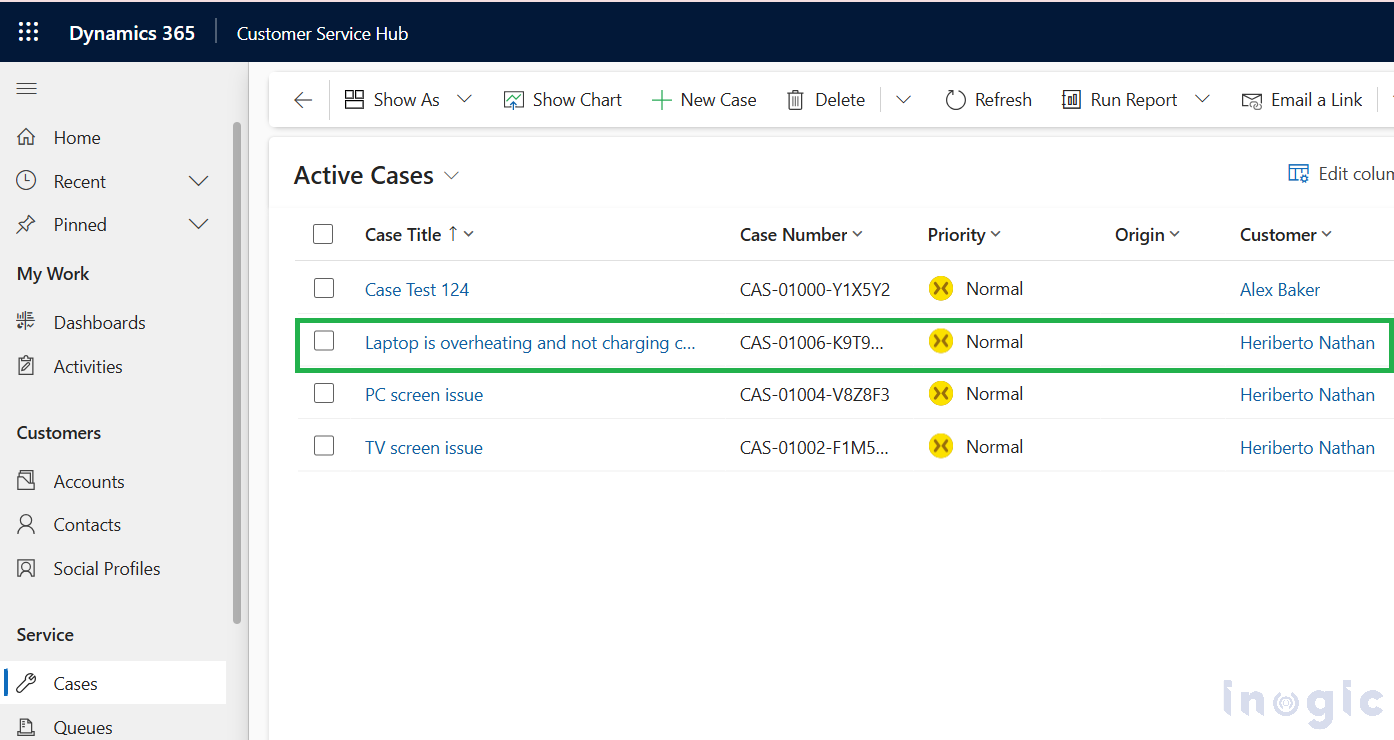The height and width of the screenshot is (740, 1394).
Task: Open the Priority column dropdown
Action: [995, 234]
